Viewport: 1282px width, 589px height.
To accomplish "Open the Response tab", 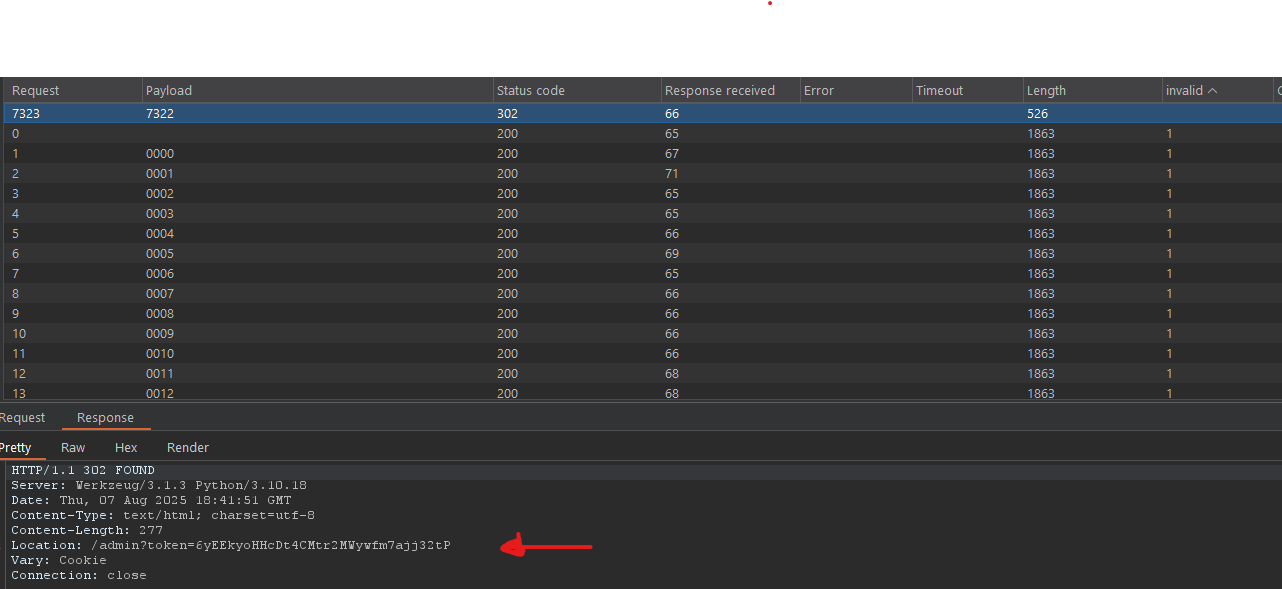I will click(x=105, y=418).
